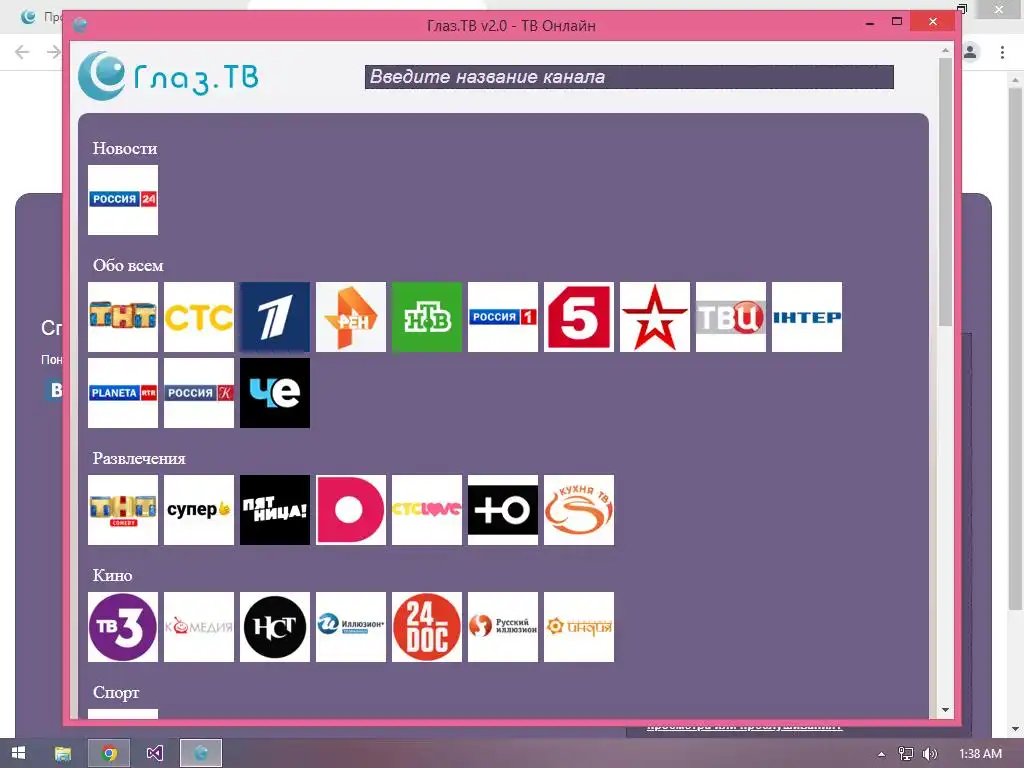Select the ТВ3 channel tile
This screenshot has height=768, width=1024.
coord(123,627)
